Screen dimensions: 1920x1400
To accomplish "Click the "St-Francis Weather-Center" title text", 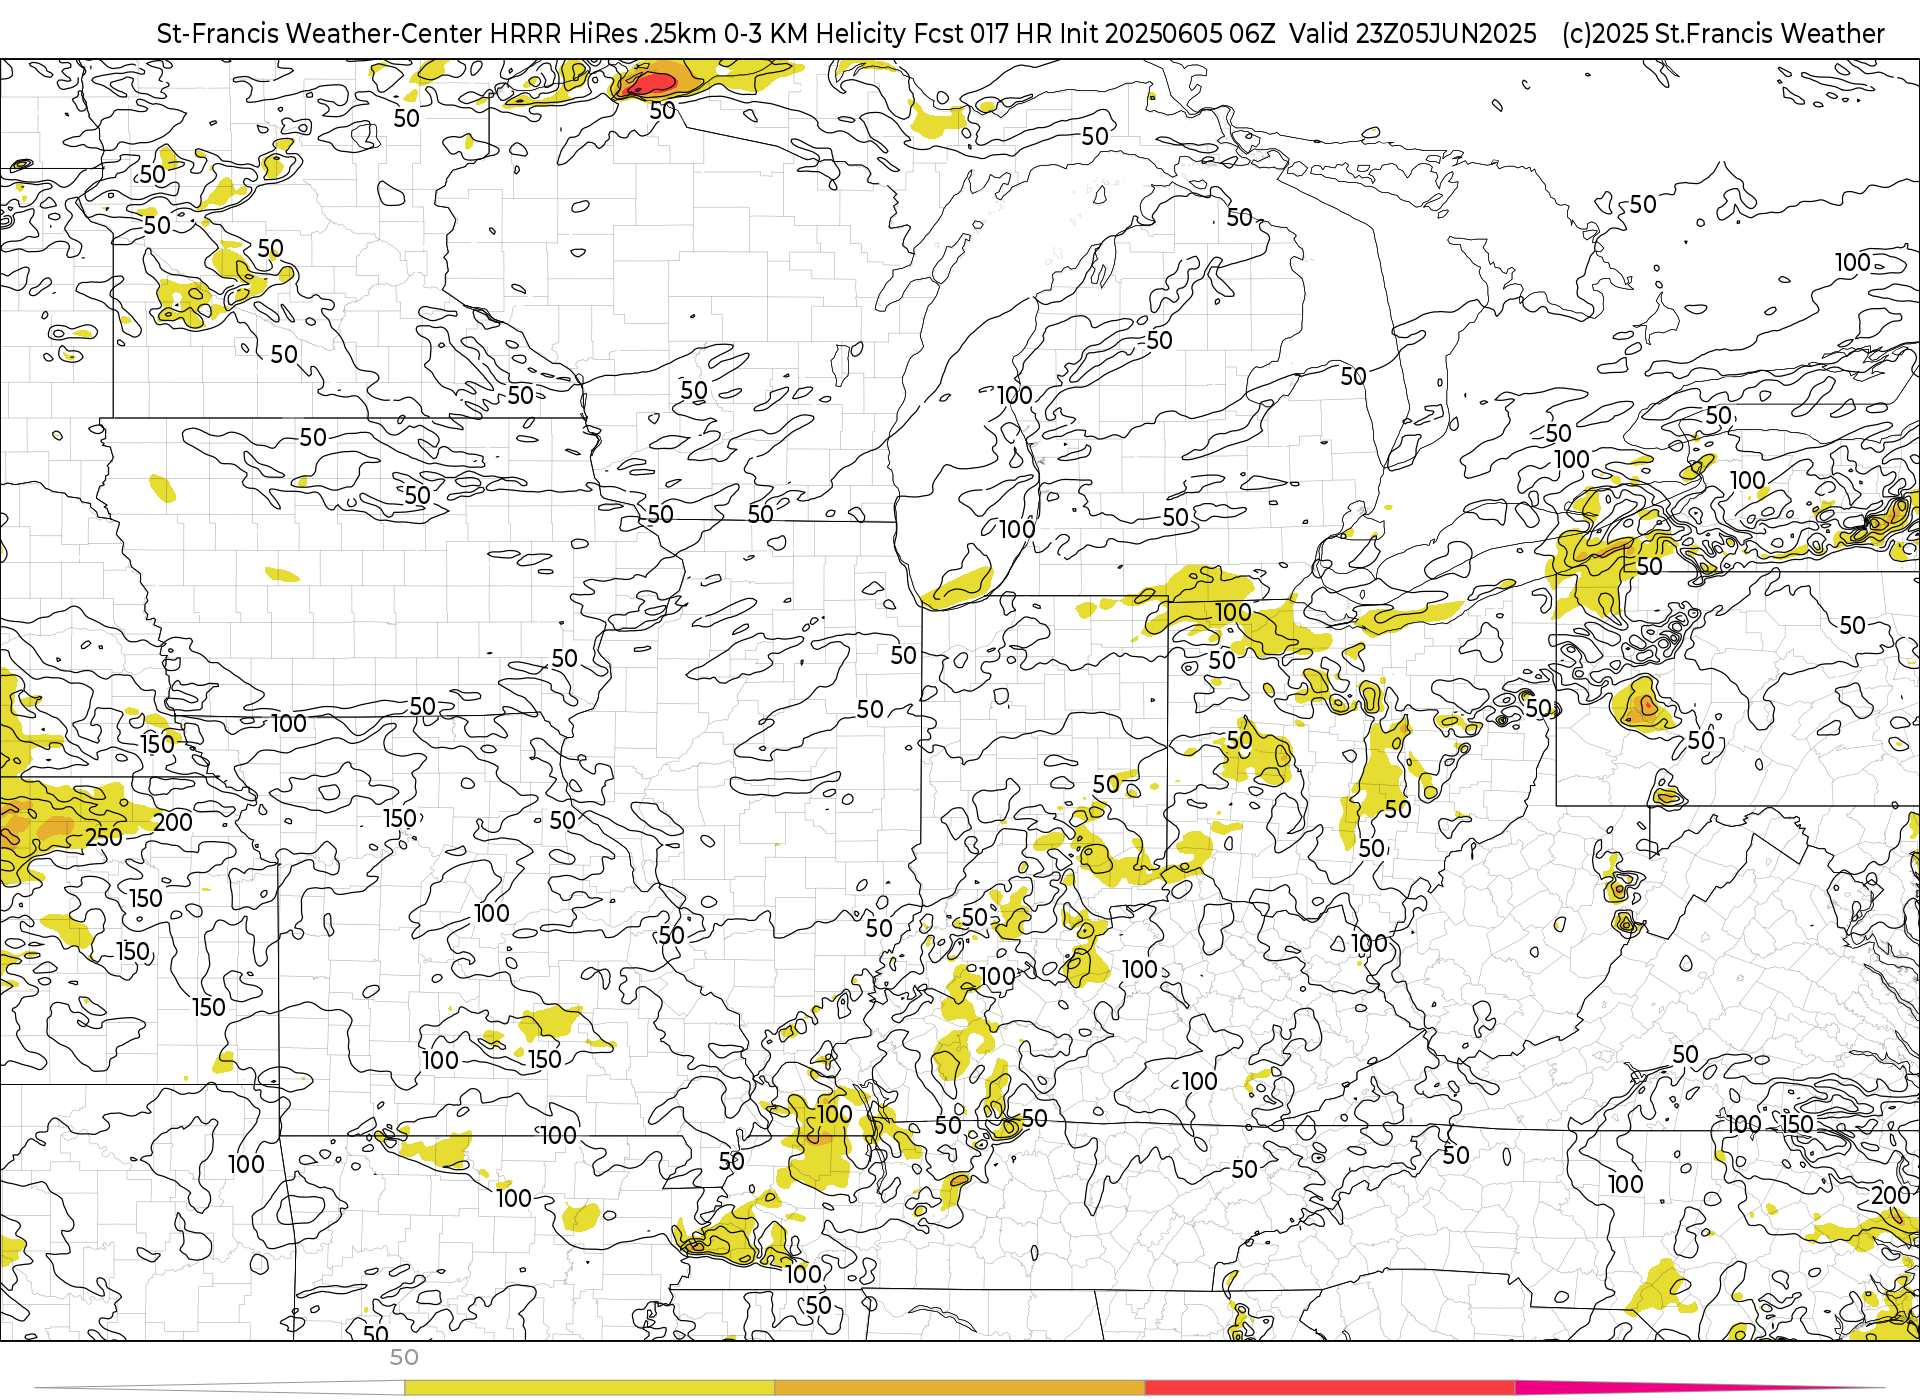I will pyautogui.click(x=320, y=34).
